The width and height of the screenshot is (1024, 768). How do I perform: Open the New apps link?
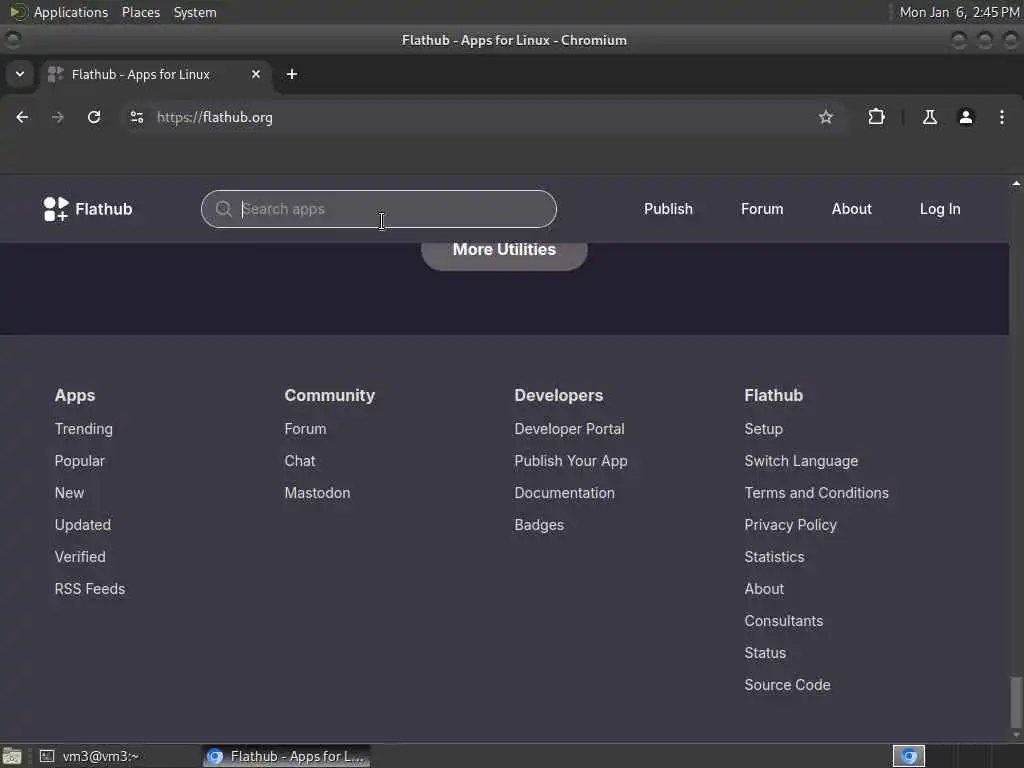(x=69, y=493)
